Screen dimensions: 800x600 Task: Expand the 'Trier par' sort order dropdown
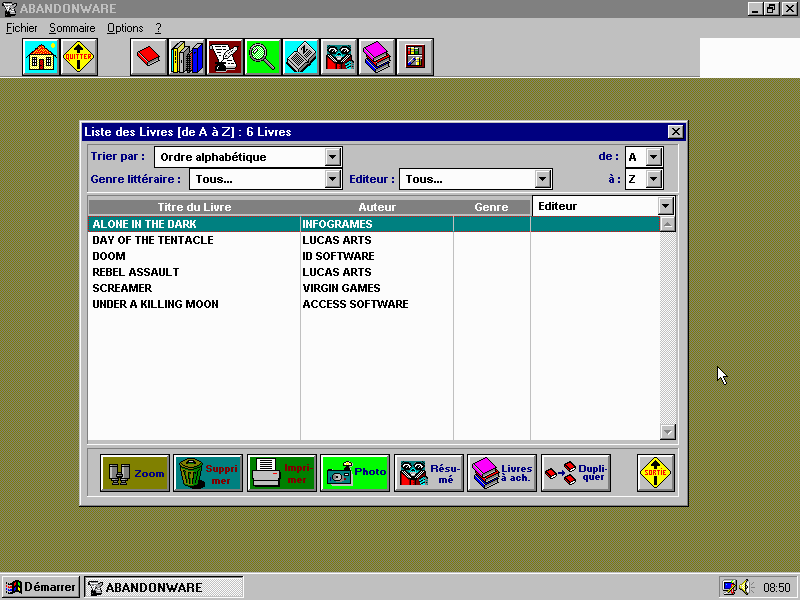click(333, 157)
